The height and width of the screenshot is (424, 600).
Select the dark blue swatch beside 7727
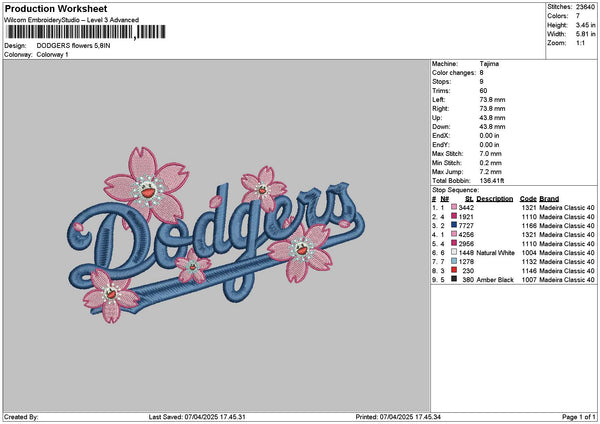(x=454, y=225)
